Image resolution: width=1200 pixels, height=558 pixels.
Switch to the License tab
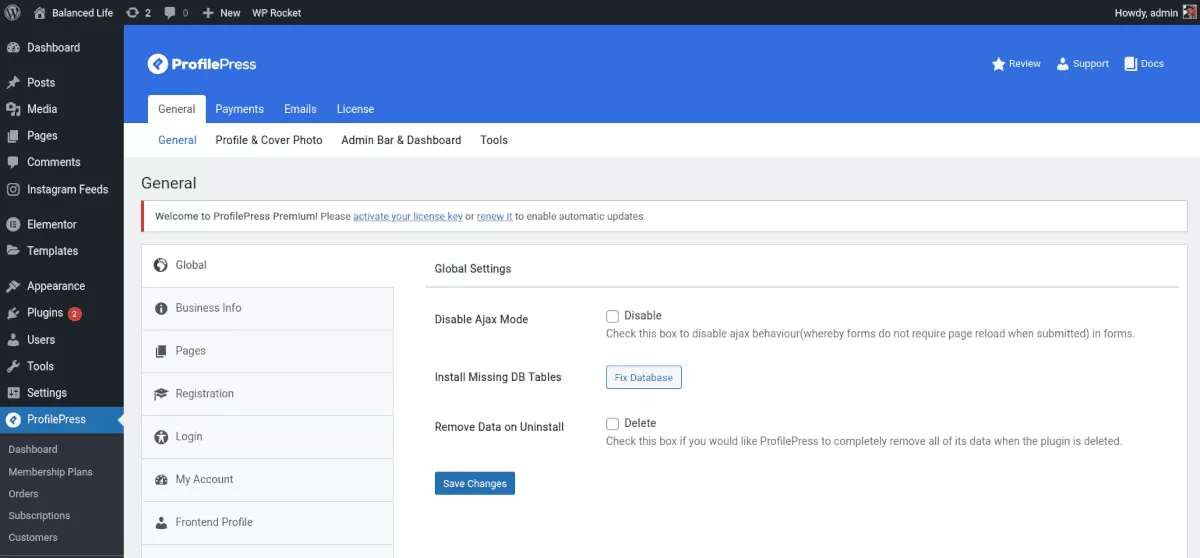(x=355, y=109)
